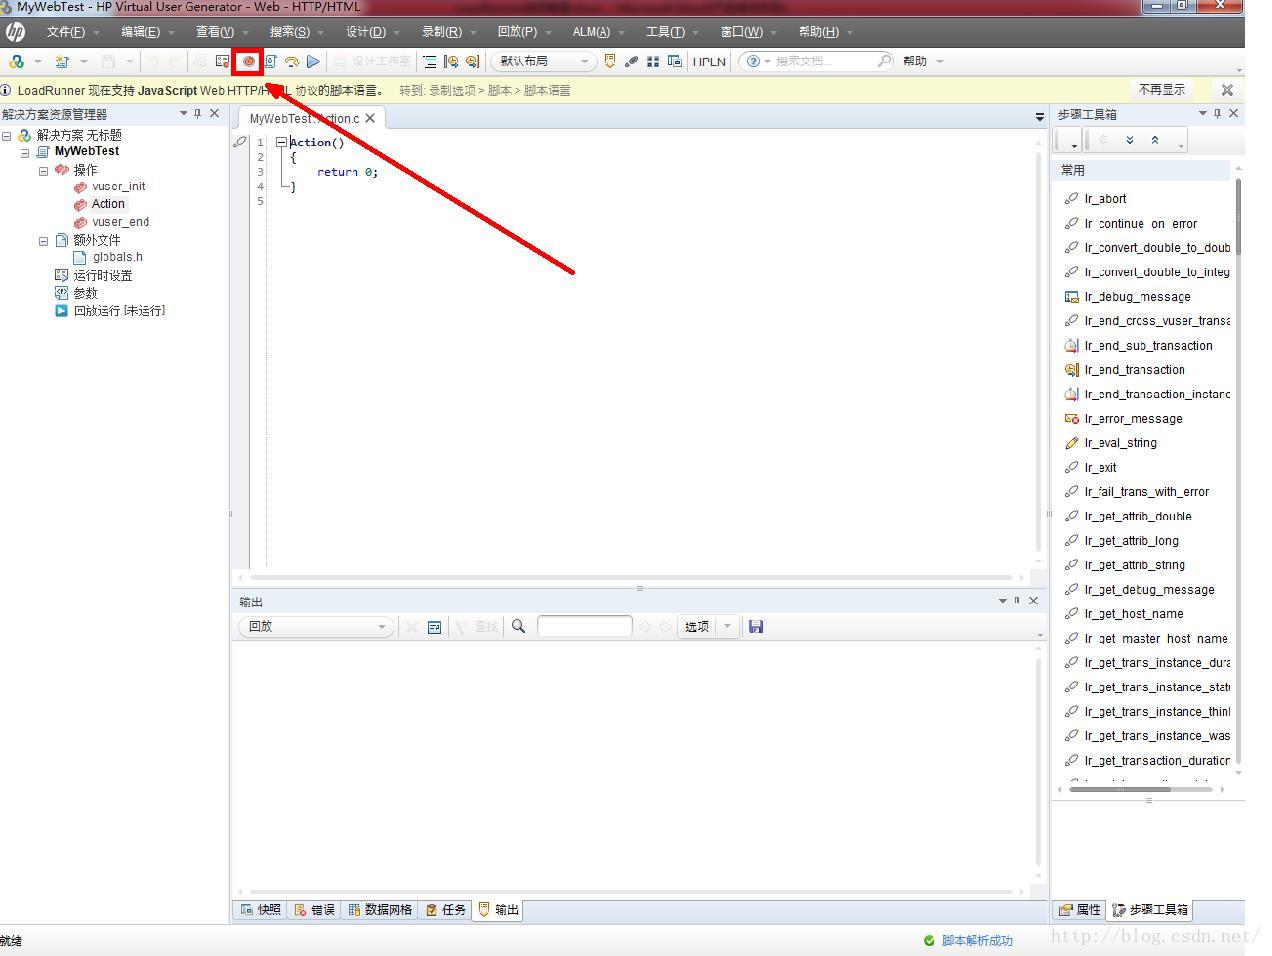Click the HP logo in the menu bar
This screenshot has width=1272, height=956.
(x=15, y=31)
